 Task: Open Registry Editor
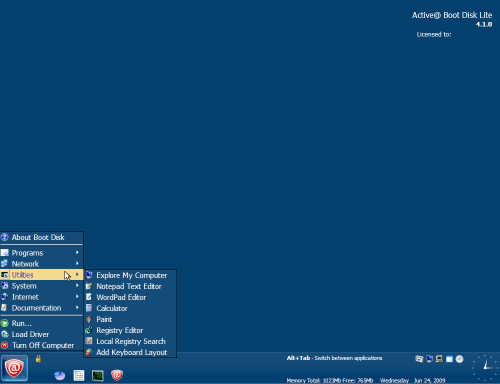[x=130, y=330]
